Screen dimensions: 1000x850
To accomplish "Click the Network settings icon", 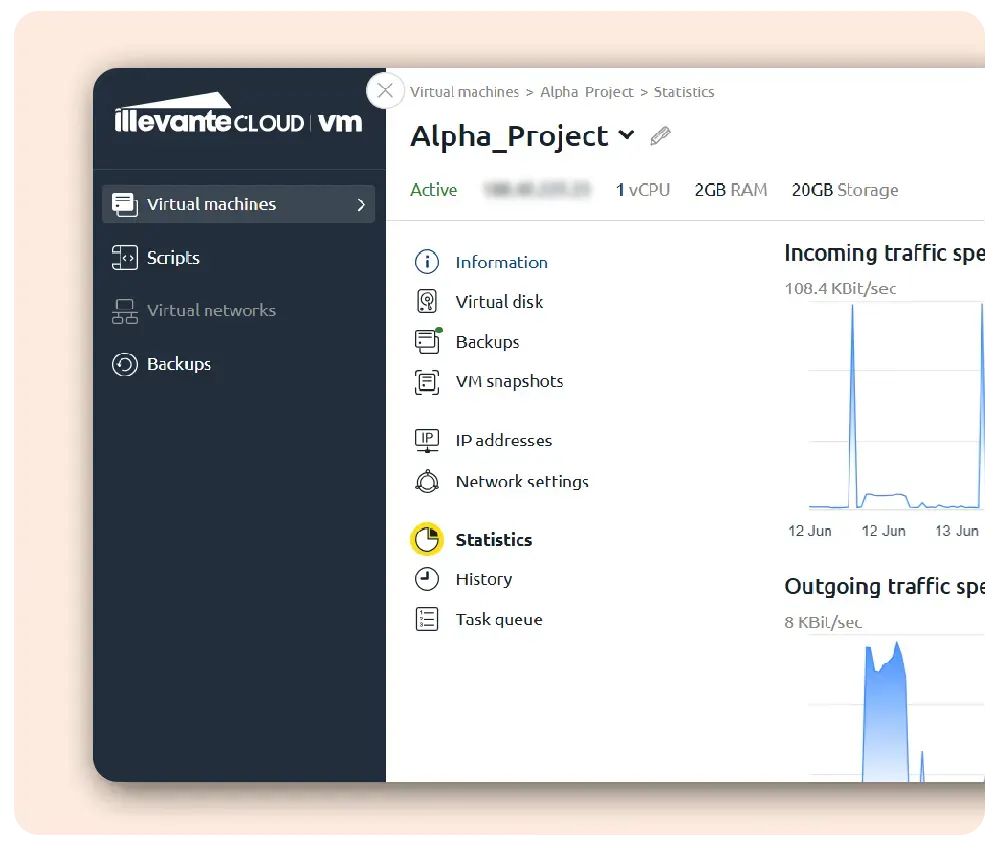I will pos(427,481).
